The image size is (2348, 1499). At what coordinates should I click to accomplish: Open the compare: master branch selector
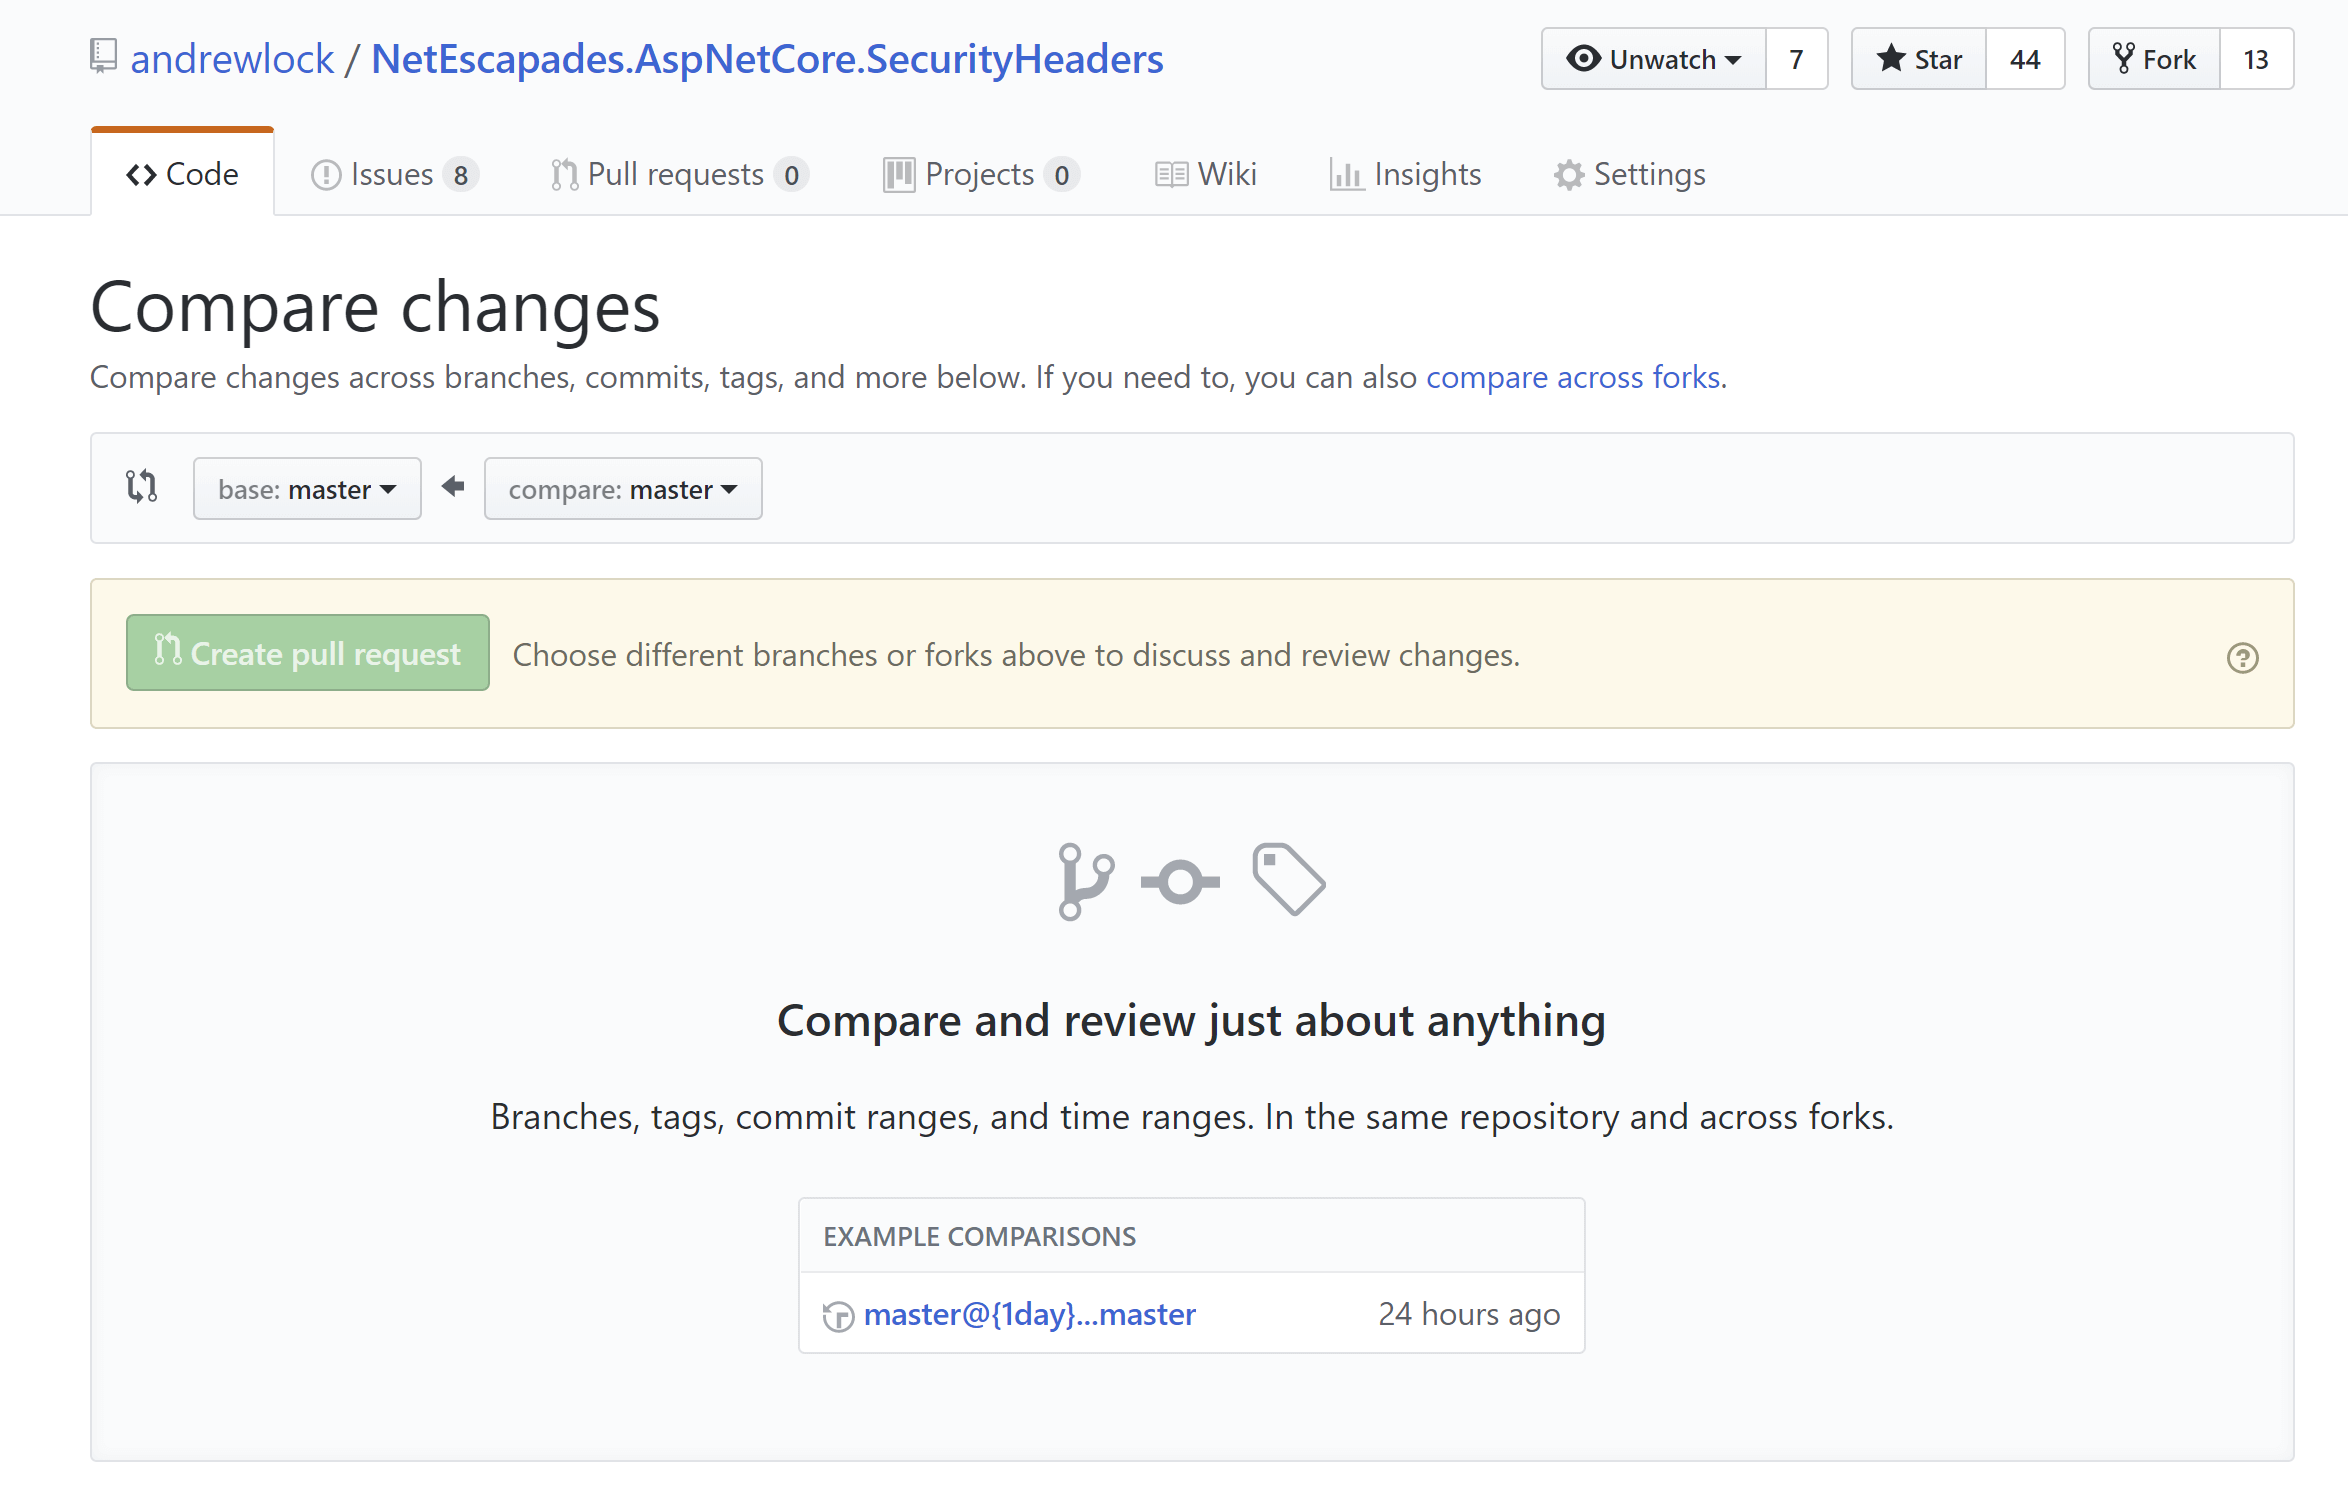(x=622, y=488)
